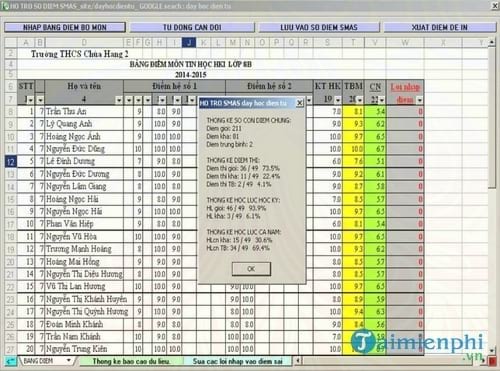Open the Loi nhap diem filter dropdown
This screenshot has width=500, height=371.
419,100
